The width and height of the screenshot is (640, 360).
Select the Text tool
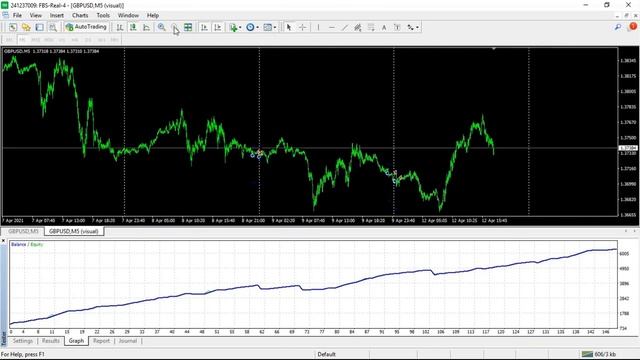click(384, 27)
